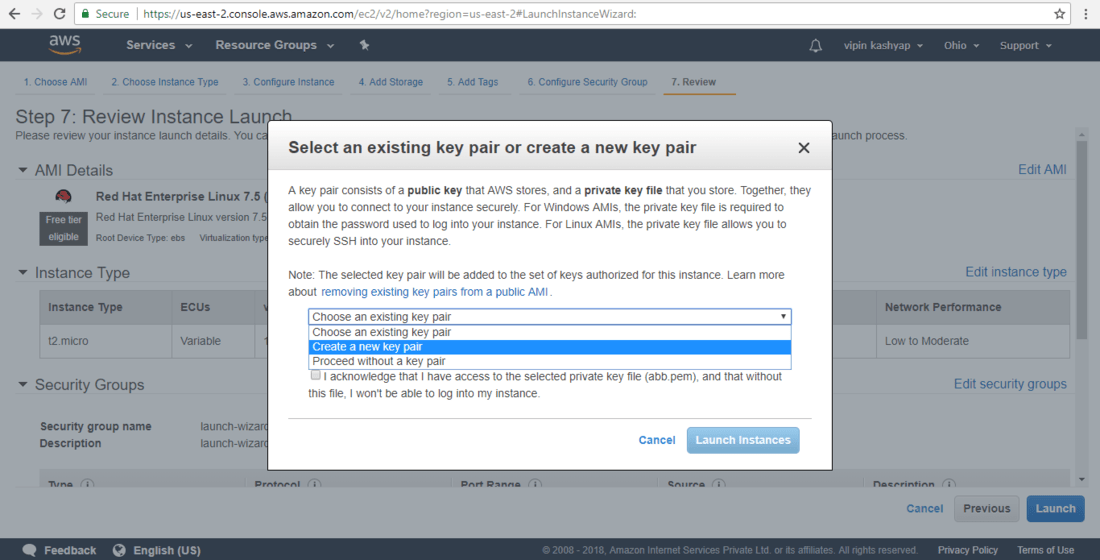Viewport: 1100px width, 560px height.
Task: Bookmark this page with star icon
Action: click(x=1059, y=14)
